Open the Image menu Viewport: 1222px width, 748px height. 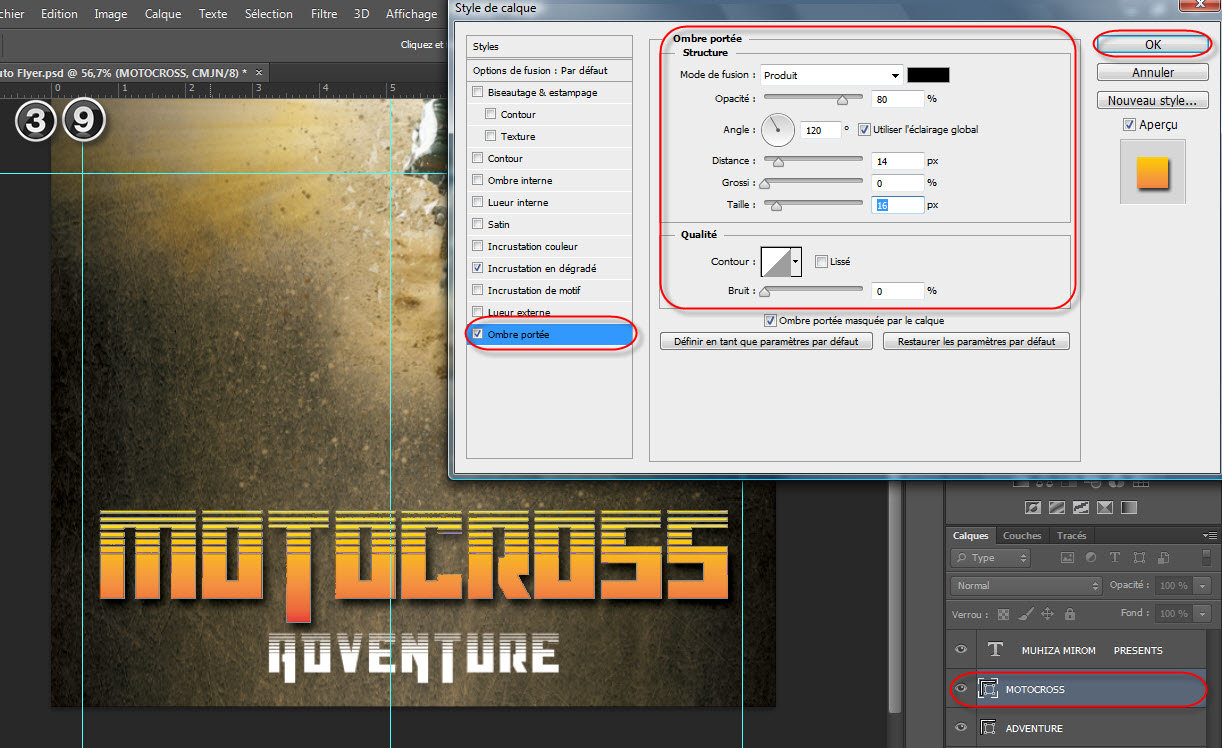point(110,14)
